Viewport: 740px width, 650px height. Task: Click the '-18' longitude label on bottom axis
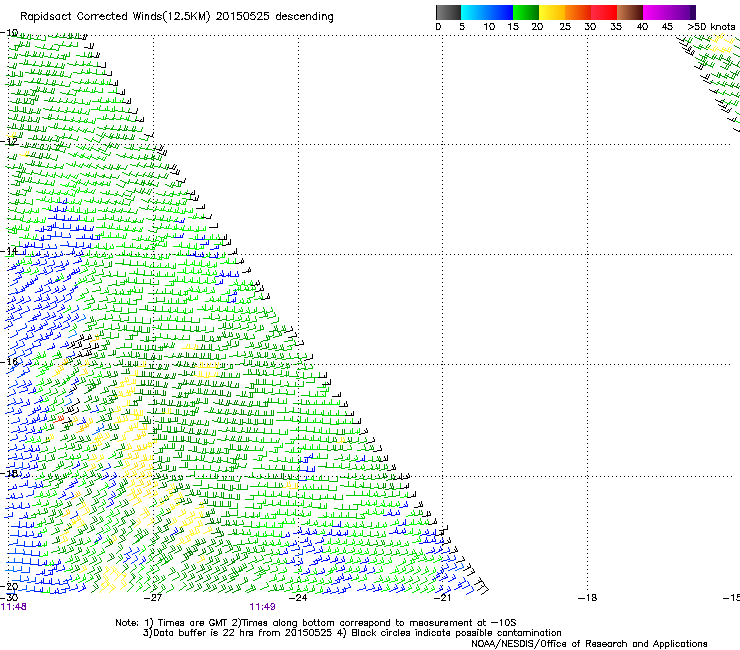(x=587, y=598)
